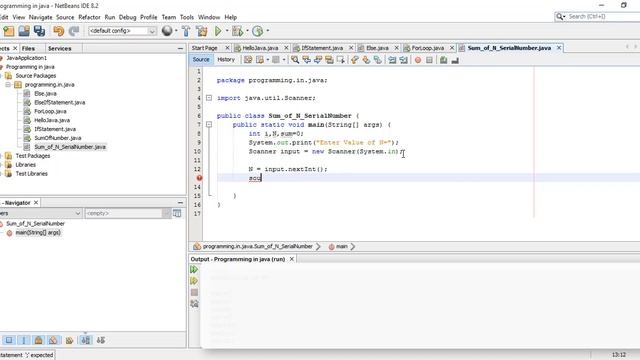The height and width of the screenshot is (360, 640).
Task: Toggle the History view button
Action: (x=226, y=60)
